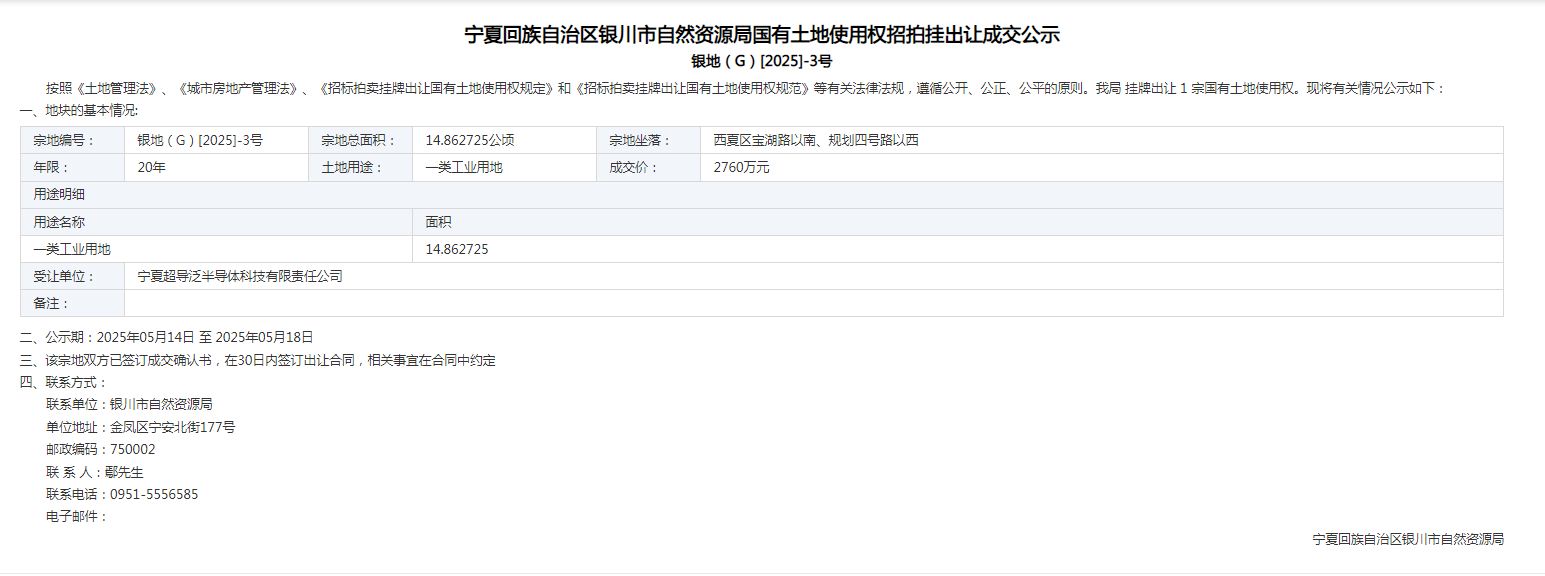Viewport: 1545px width, 576px height.
Task: Click the 电子邮件 line
Action: pyautogui.click(x=76, y=516)
